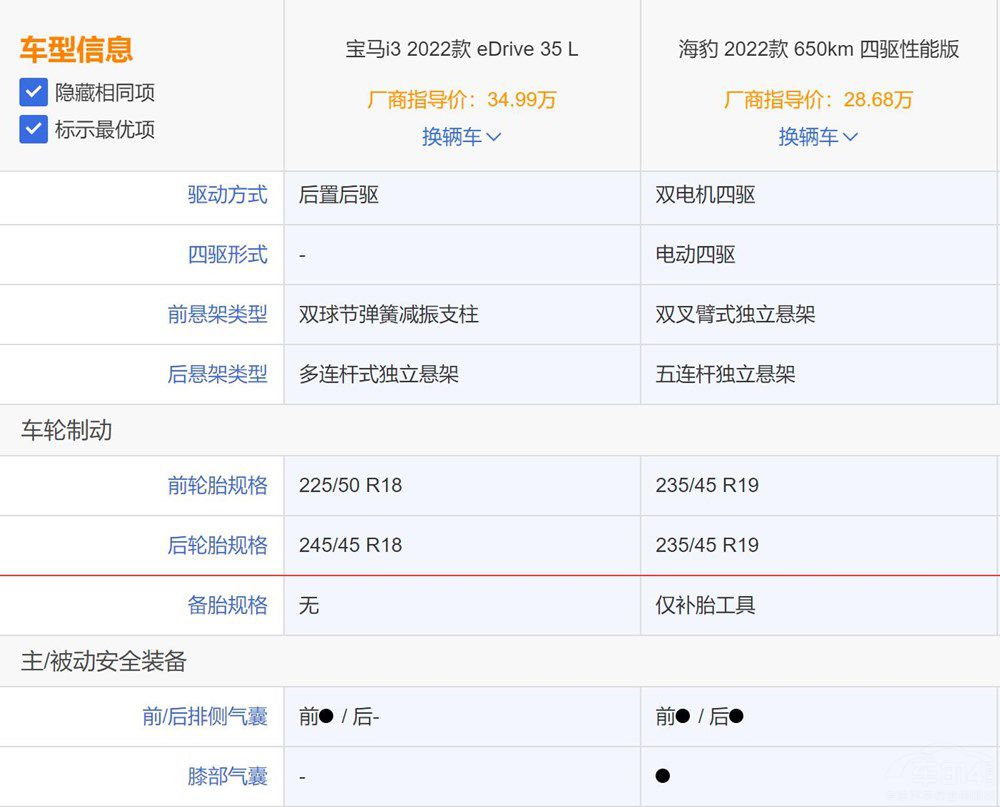Click the 车轮制动 section header
Viewport: 1000px width, 807px height.
click(x=66, y=431)
